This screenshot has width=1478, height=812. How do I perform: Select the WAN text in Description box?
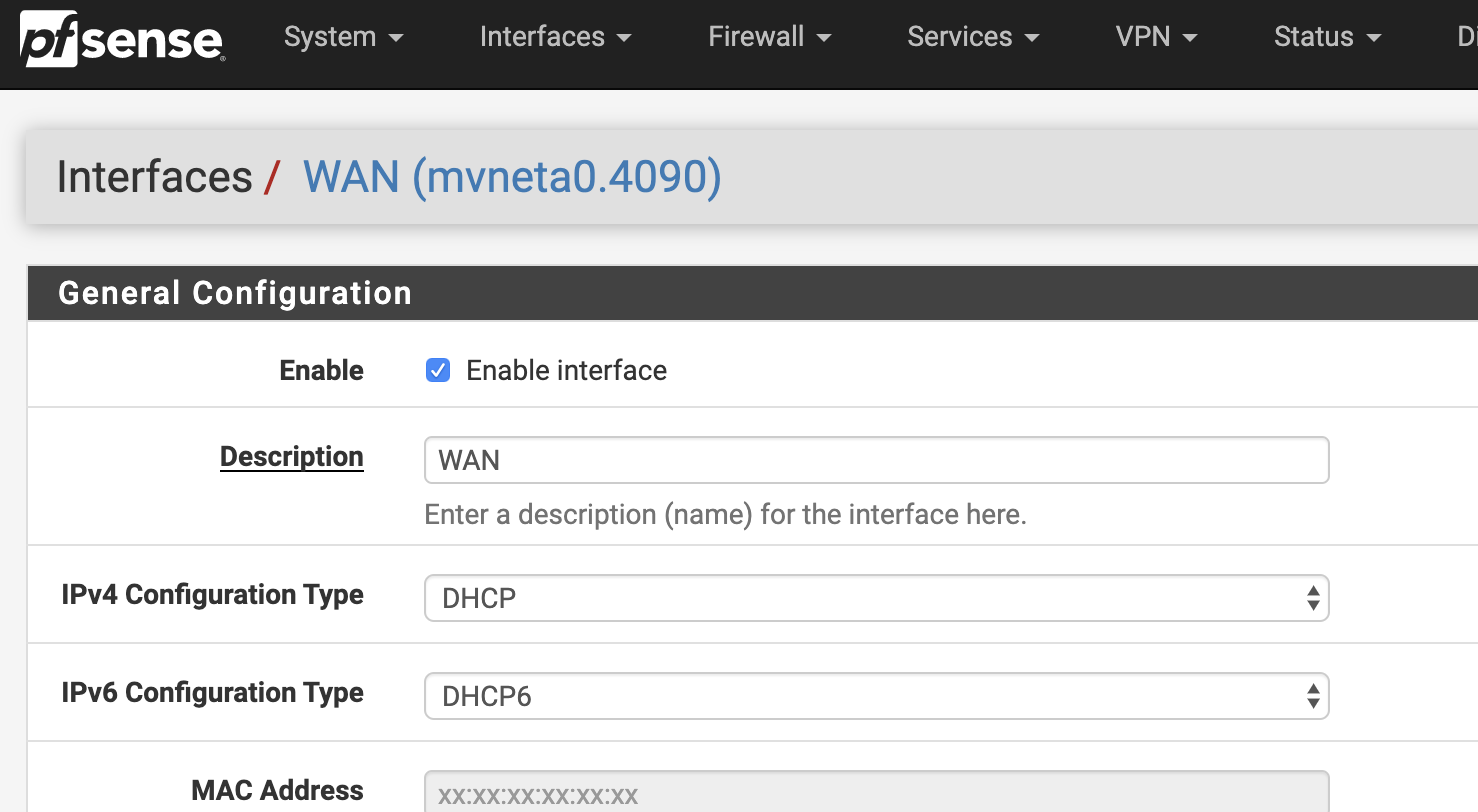[x=470, y=460]
